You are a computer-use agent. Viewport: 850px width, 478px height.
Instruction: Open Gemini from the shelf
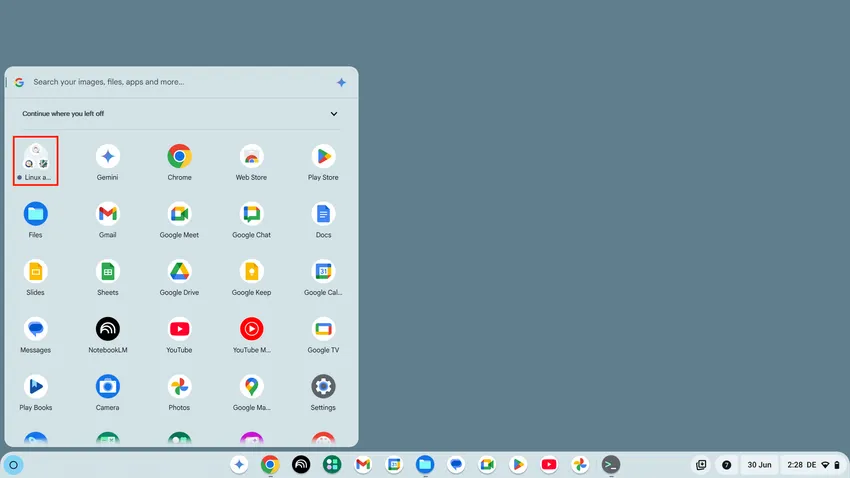pos(239,464)
